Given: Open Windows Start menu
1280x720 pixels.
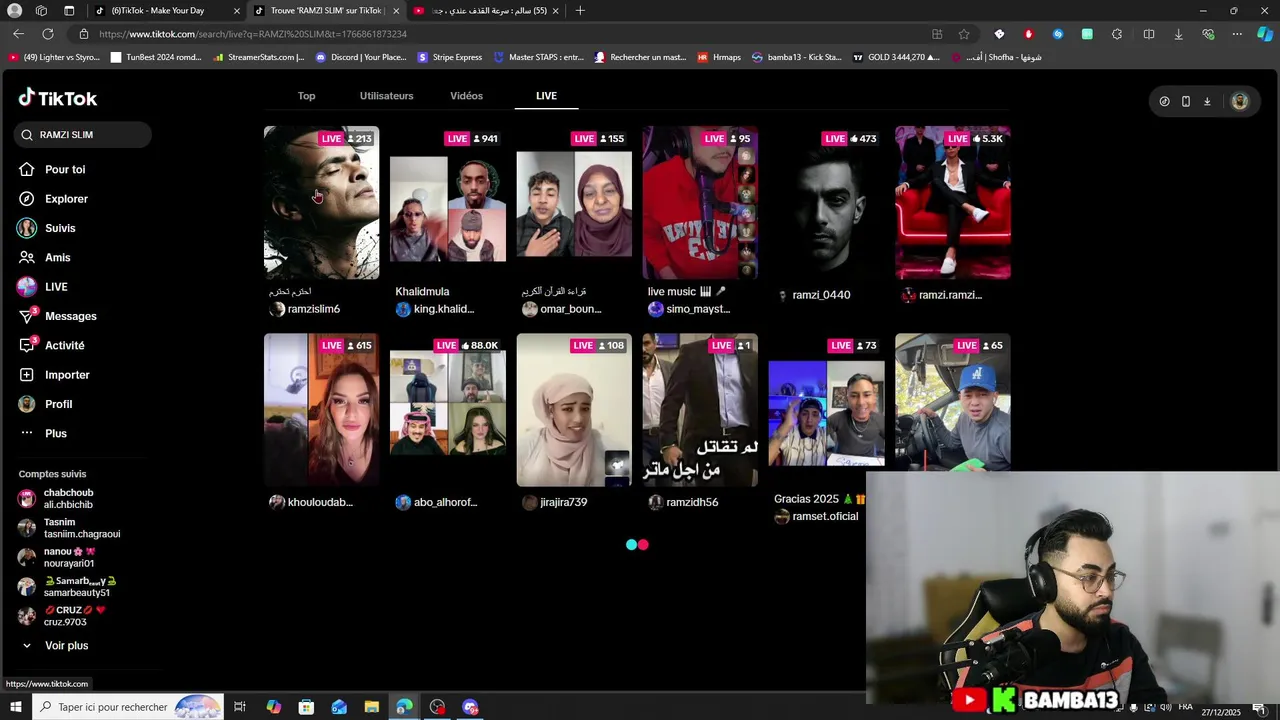Looking at the screenshot, I should click(15, 707).
